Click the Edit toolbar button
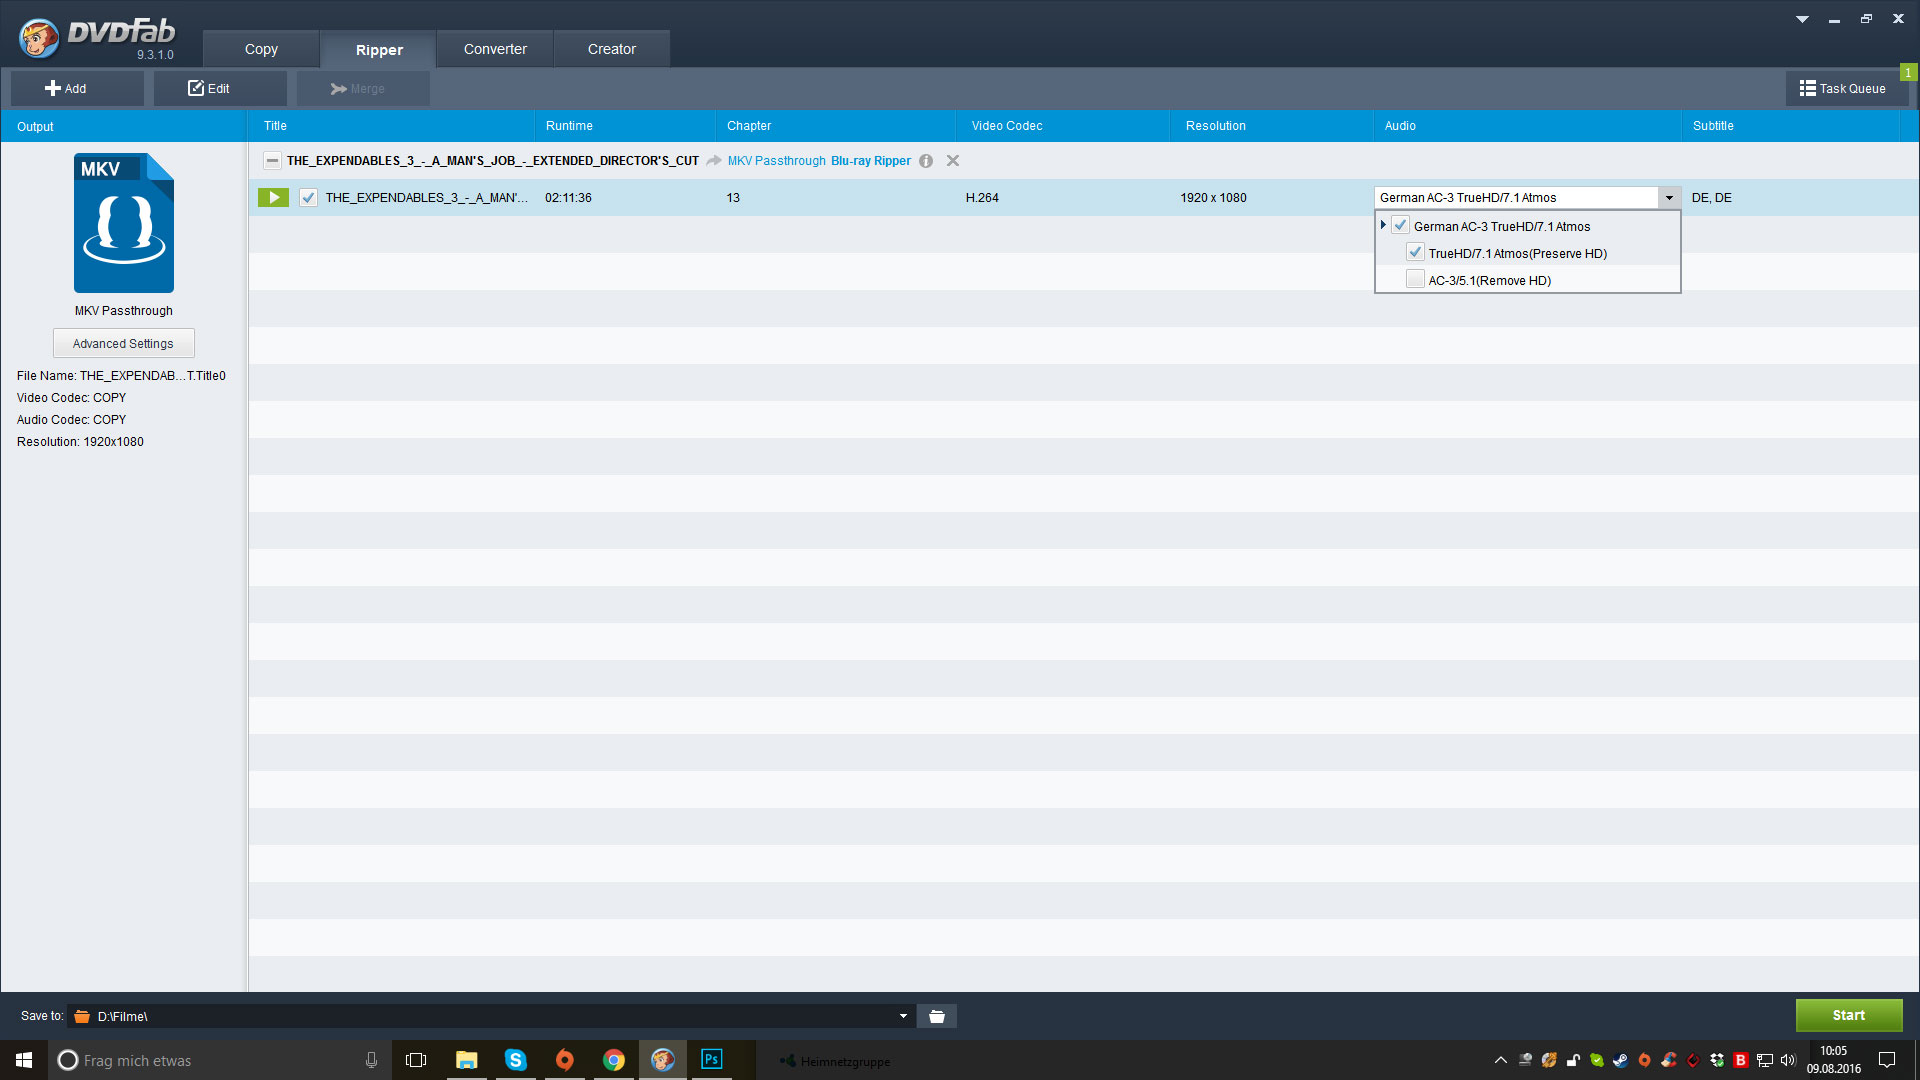 [209, 88]
